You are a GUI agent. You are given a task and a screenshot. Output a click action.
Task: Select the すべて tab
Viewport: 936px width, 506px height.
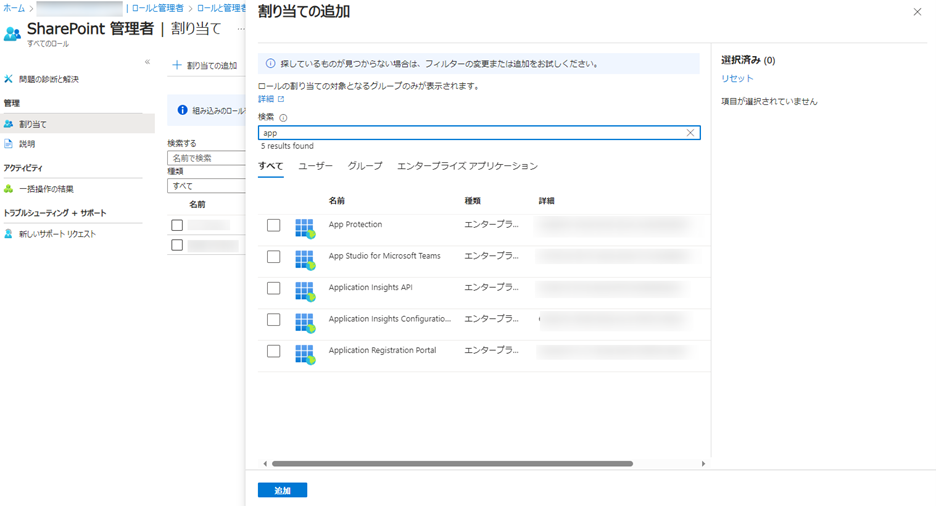click(270, 166)
